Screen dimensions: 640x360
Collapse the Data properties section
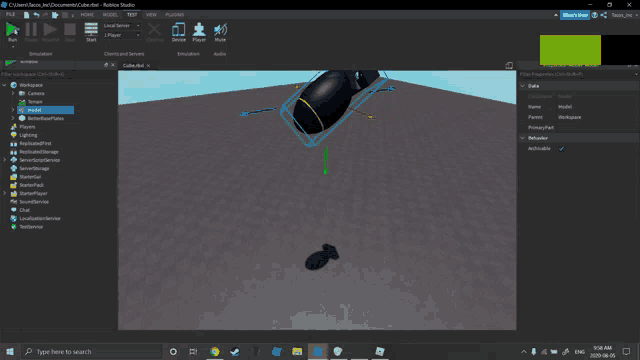click(522, 86)
